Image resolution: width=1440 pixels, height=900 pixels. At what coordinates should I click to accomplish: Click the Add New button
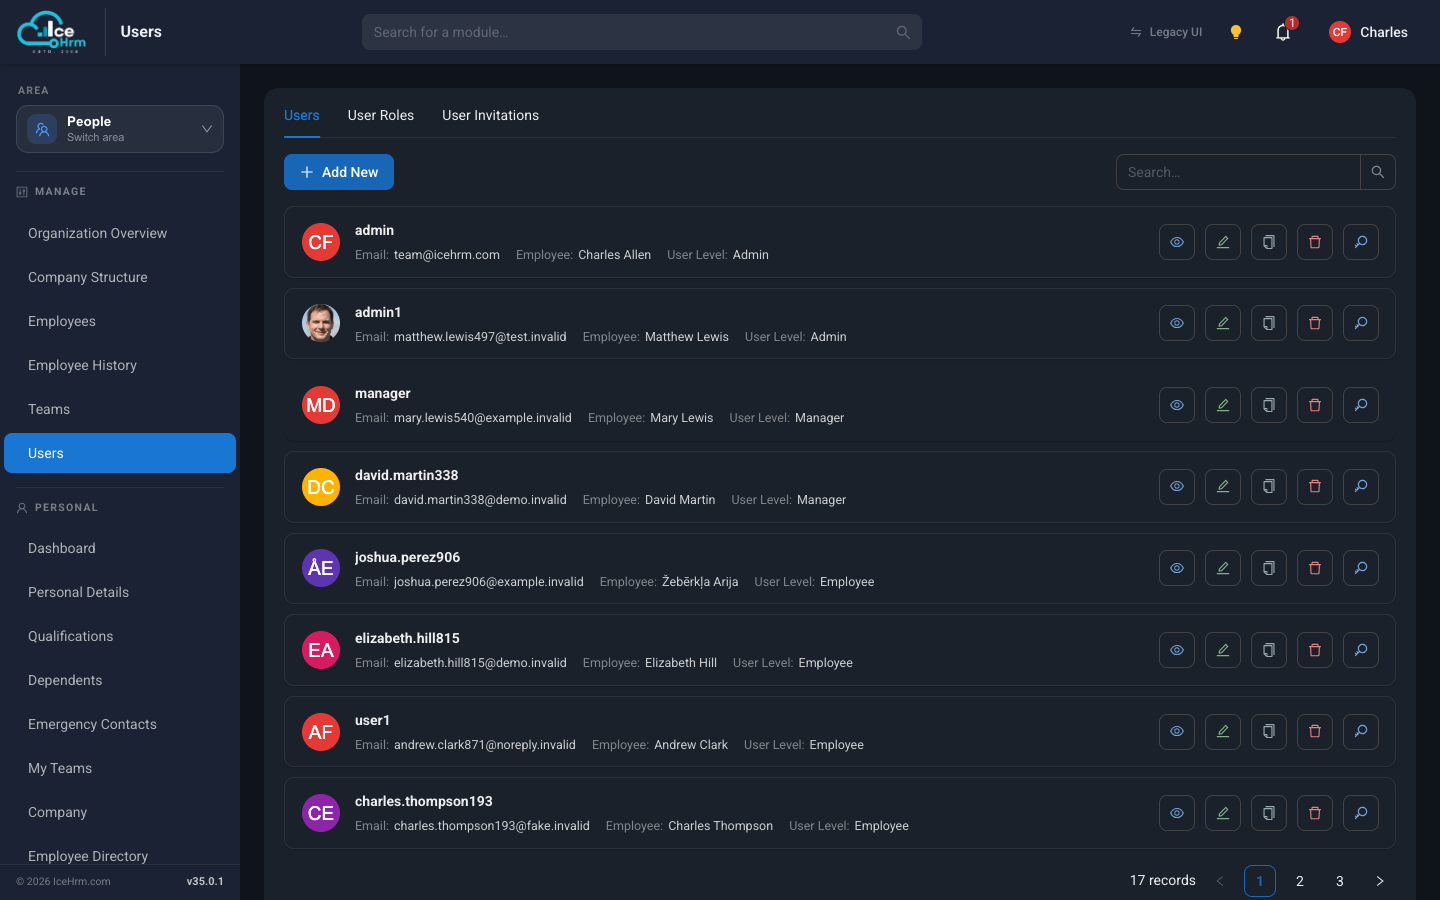coord(339,172)
